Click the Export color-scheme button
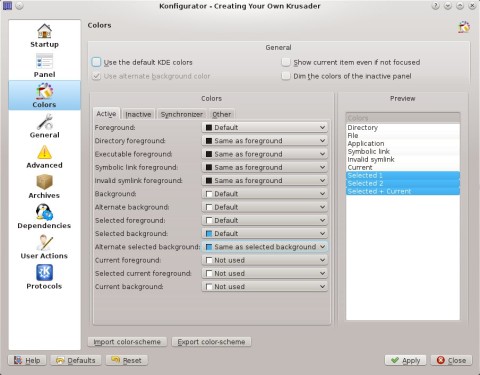The width and height of the screenshot is (480, 375). 211,342
